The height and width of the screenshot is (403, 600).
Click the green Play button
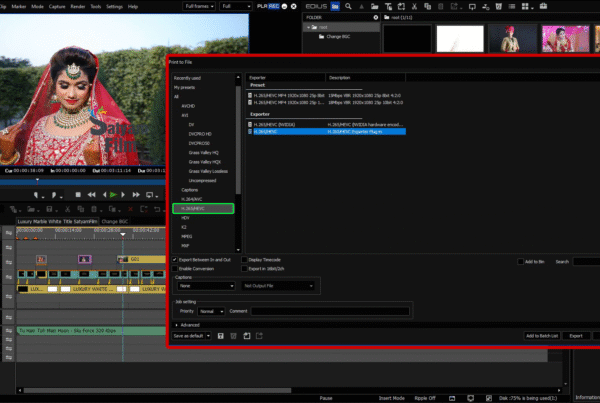(x=113, y=195)
